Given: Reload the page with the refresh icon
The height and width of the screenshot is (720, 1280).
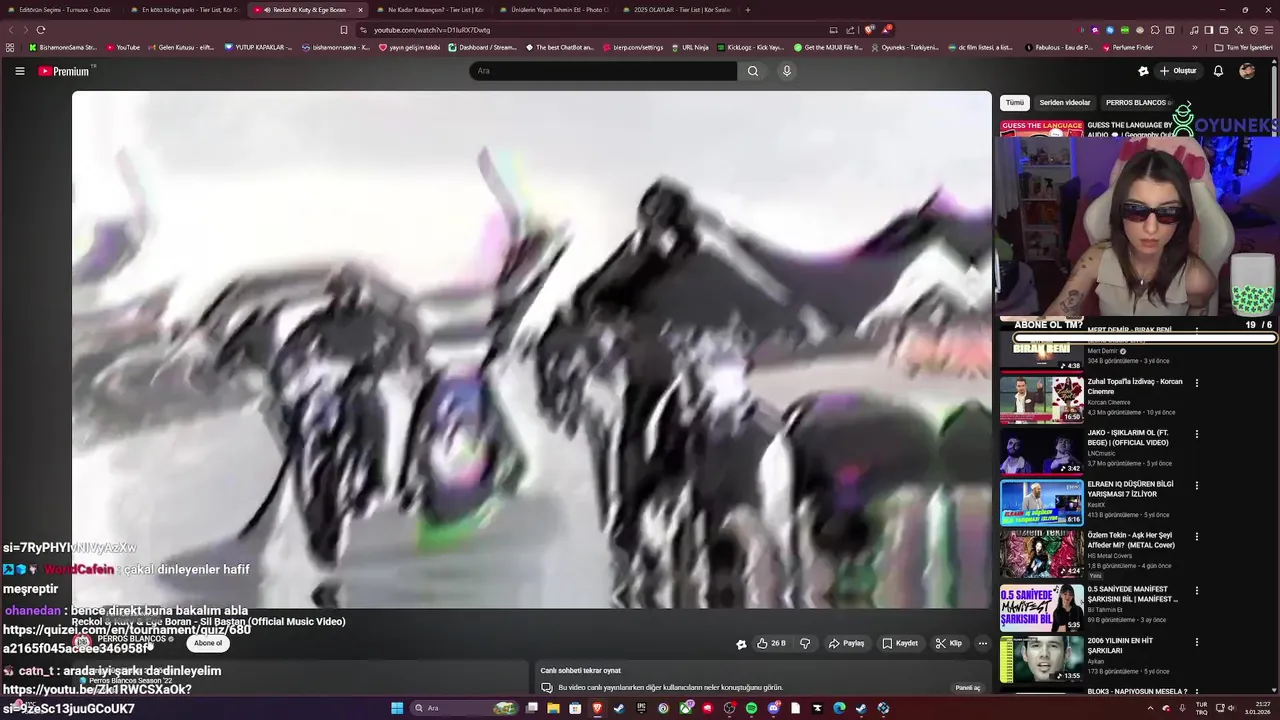Looking at the screenshot, I should [x=41, y=30].
